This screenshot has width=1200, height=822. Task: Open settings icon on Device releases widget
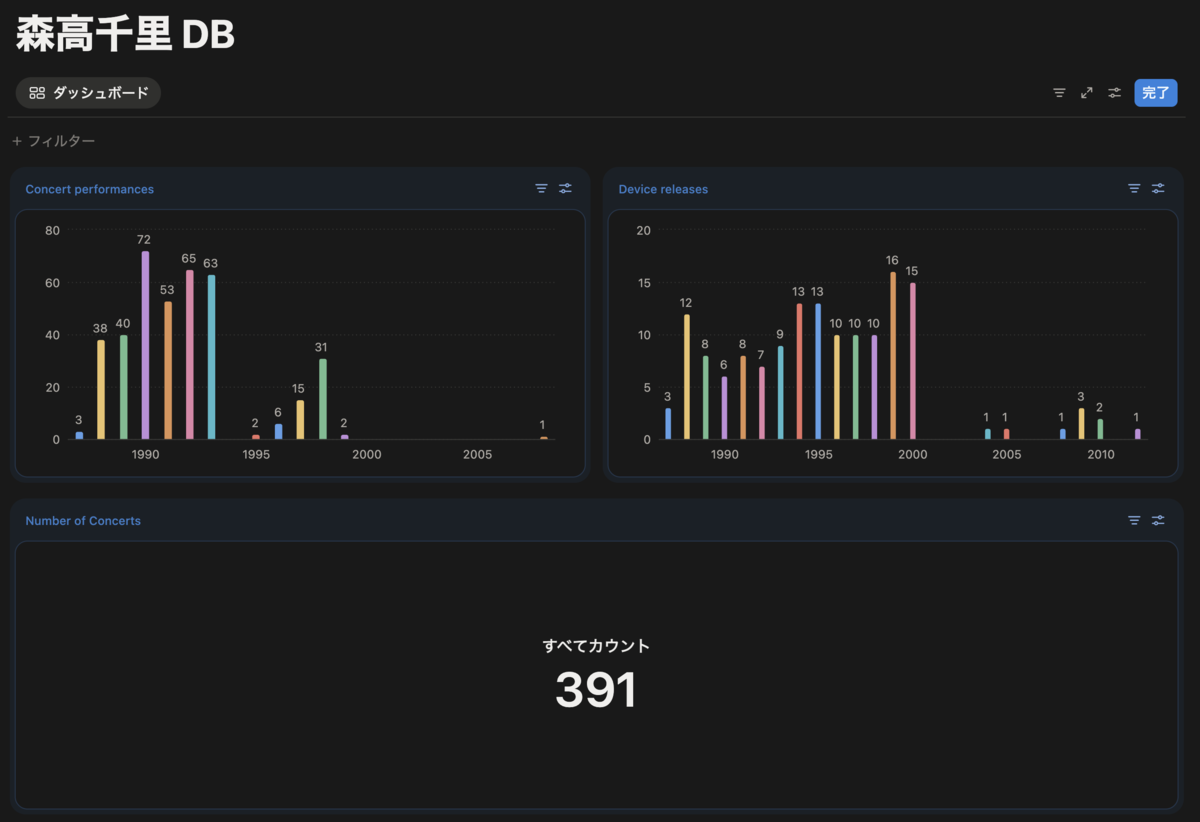pos(1158,188)
